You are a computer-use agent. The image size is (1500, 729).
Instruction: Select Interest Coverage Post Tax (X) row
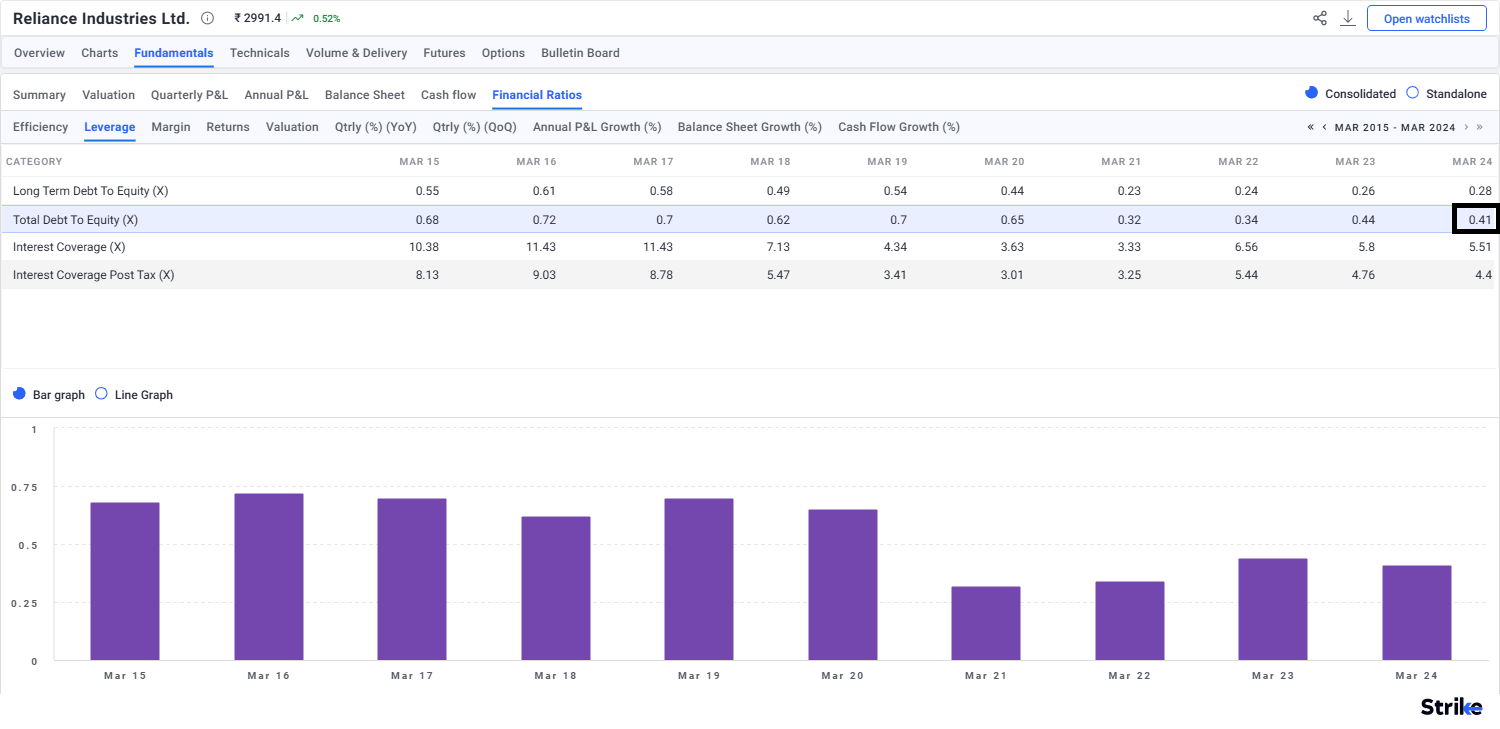750,274
